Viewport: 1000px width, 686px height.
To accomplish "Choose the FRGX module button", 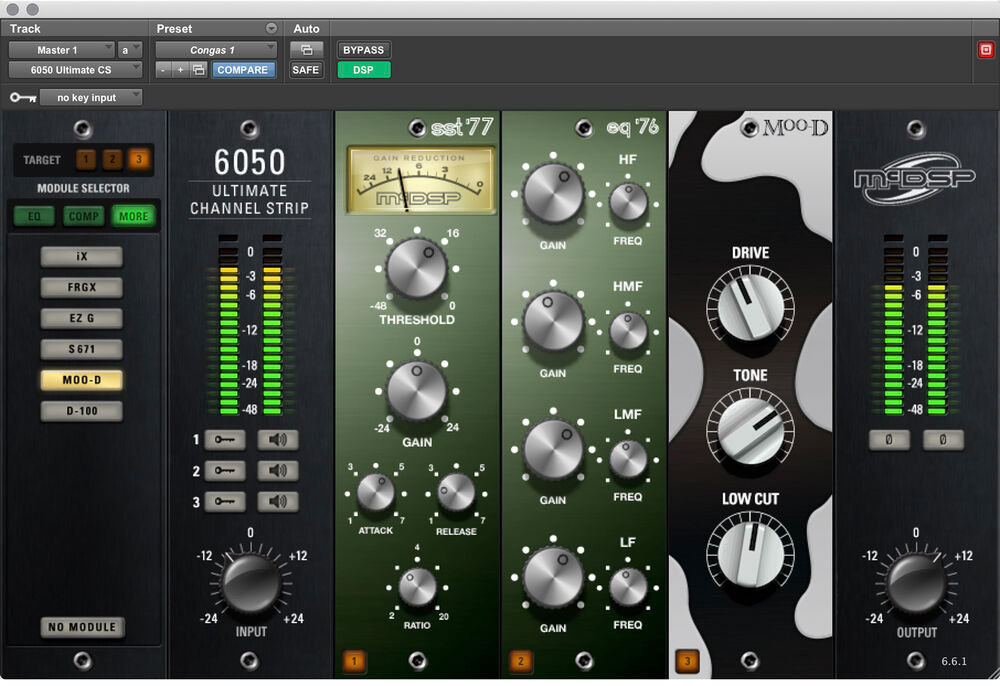I will [81, 288].
